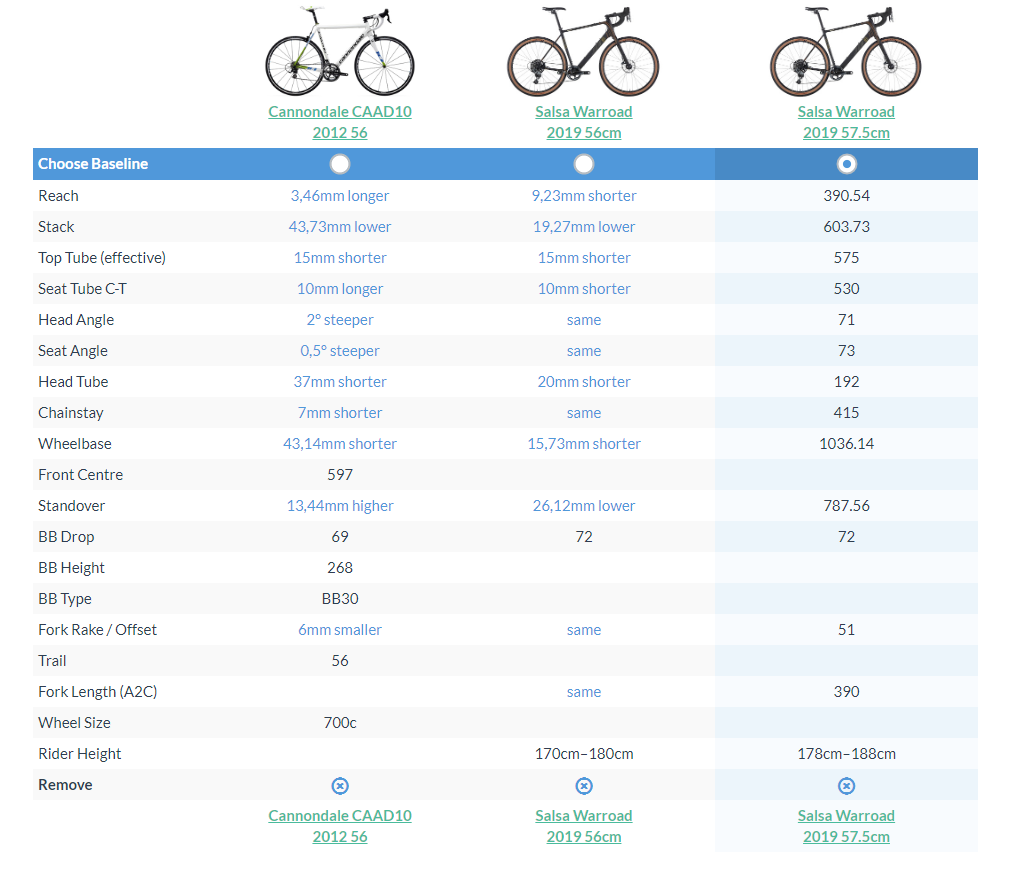Click the BB Drop row label

coord(66,537)
